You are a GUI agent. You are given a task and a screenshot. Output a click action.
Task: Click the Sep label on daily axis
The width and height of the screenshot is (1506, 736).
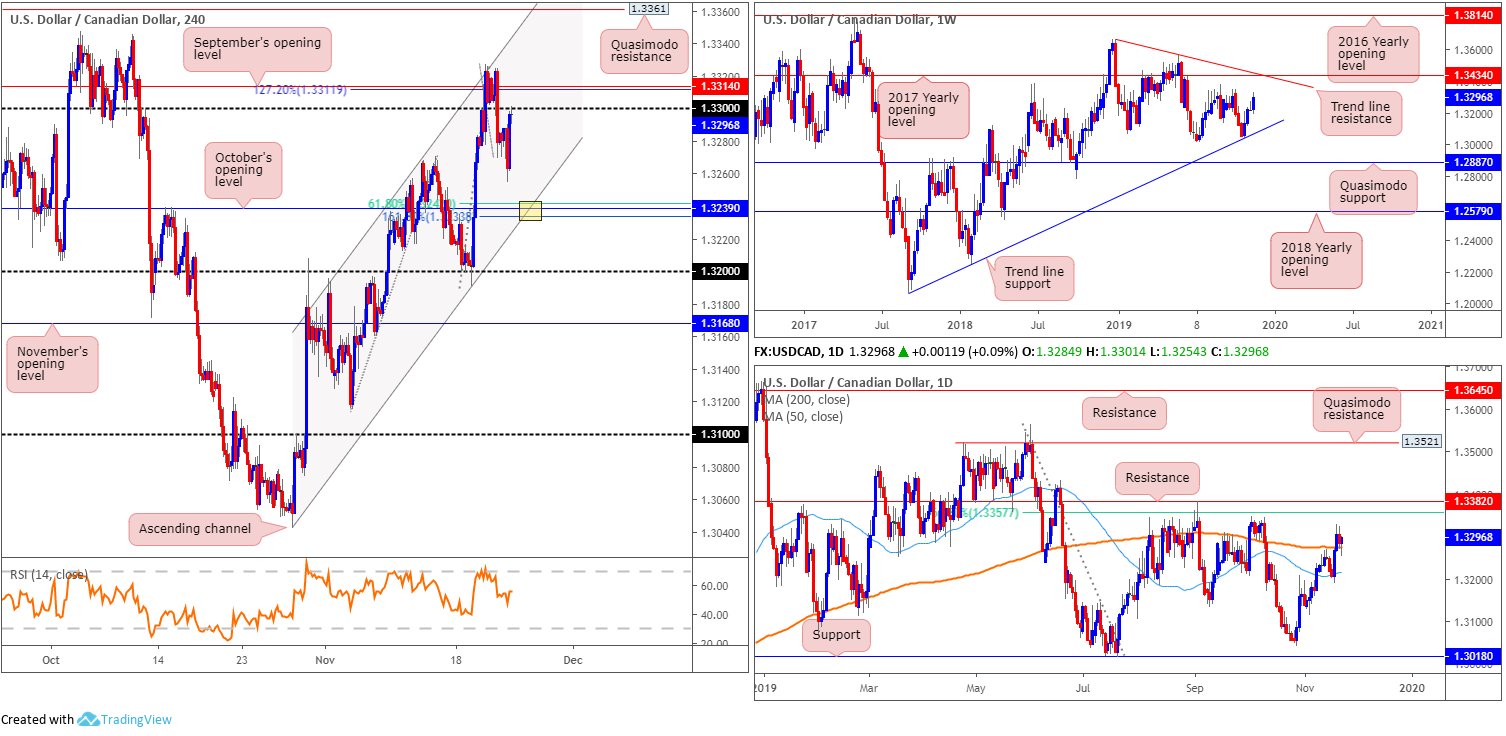click(x=1194, y=690)
